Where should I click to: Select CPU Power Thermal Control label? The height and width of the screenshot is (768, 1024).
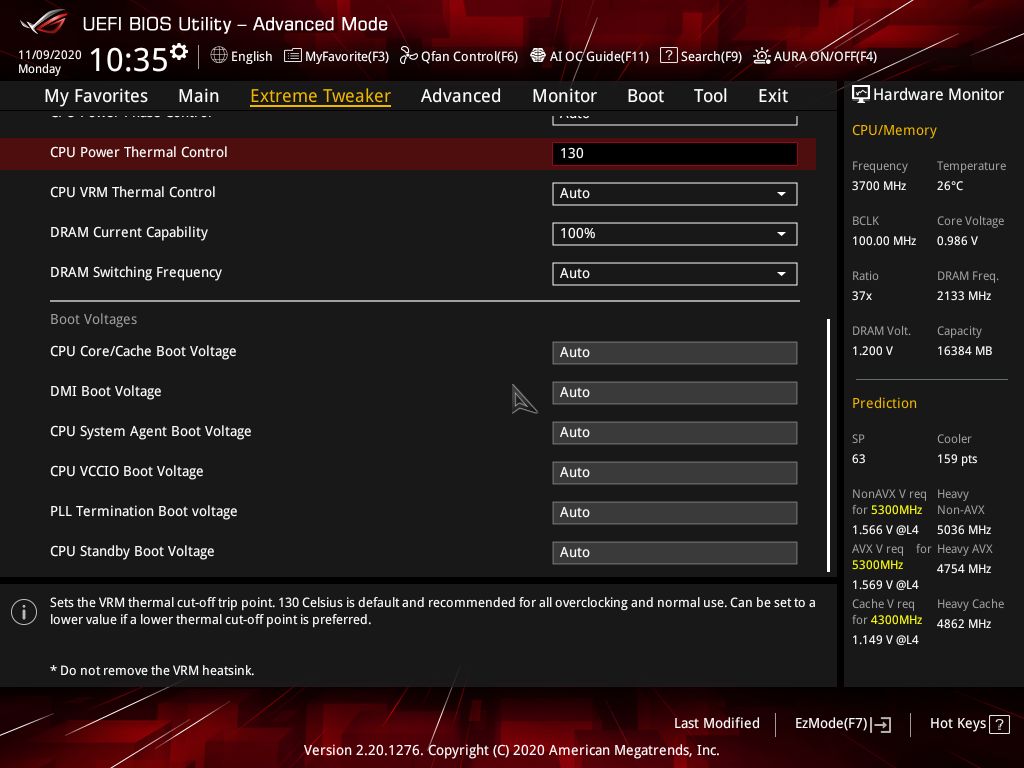pyautogui.click(x=138, y=152)
